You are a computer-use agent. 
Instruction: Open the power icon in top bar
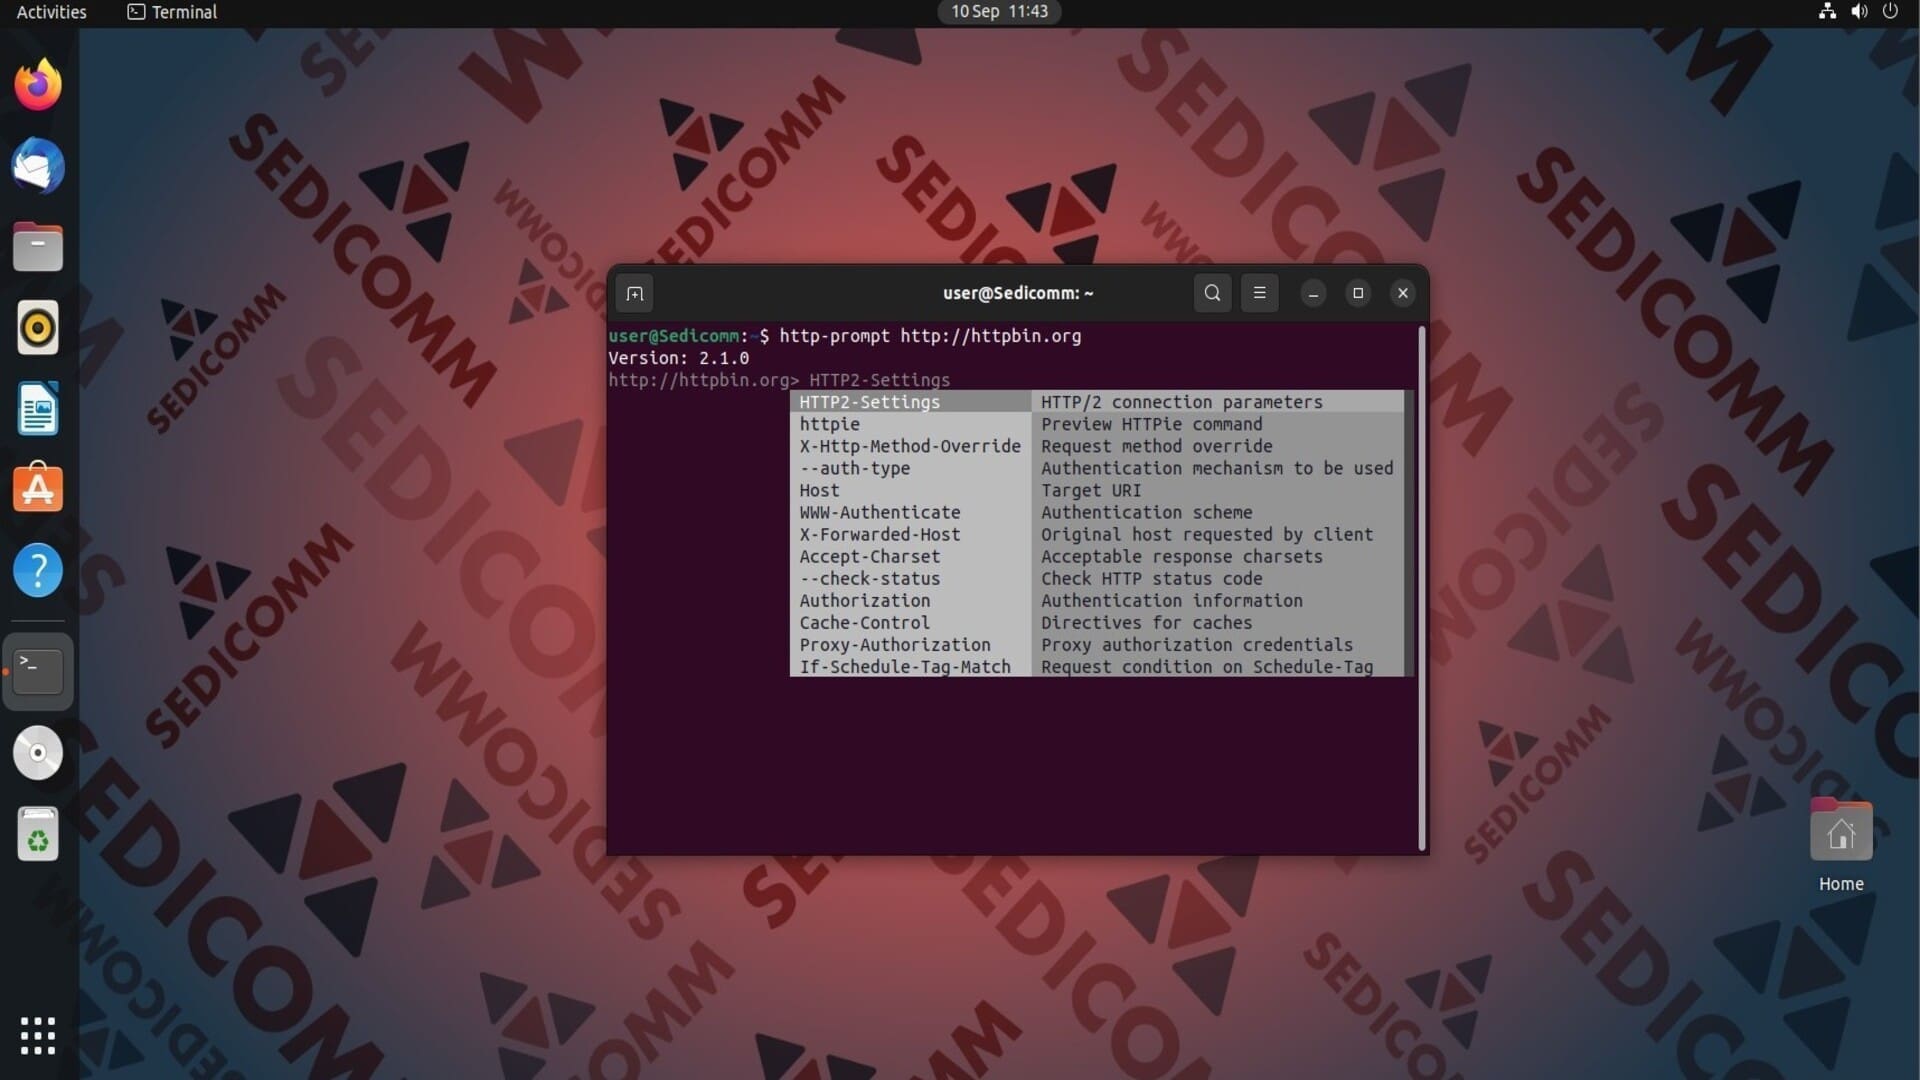point(1890,12)
